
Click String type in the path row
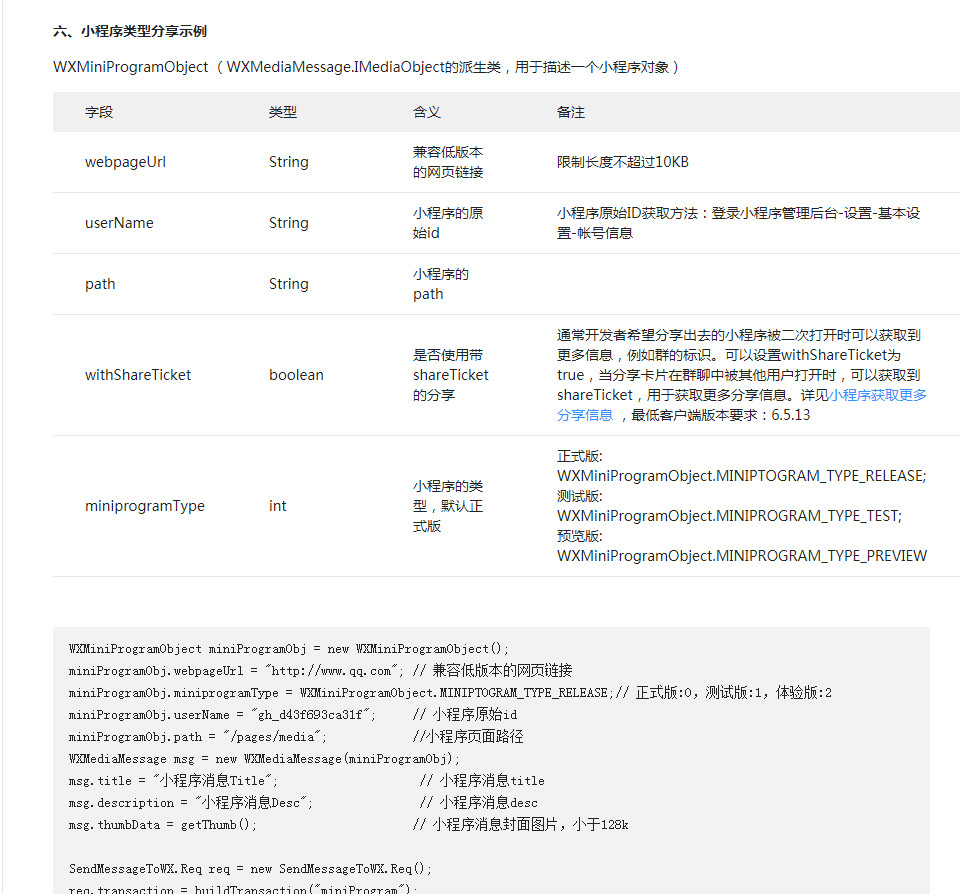point(289,284)
